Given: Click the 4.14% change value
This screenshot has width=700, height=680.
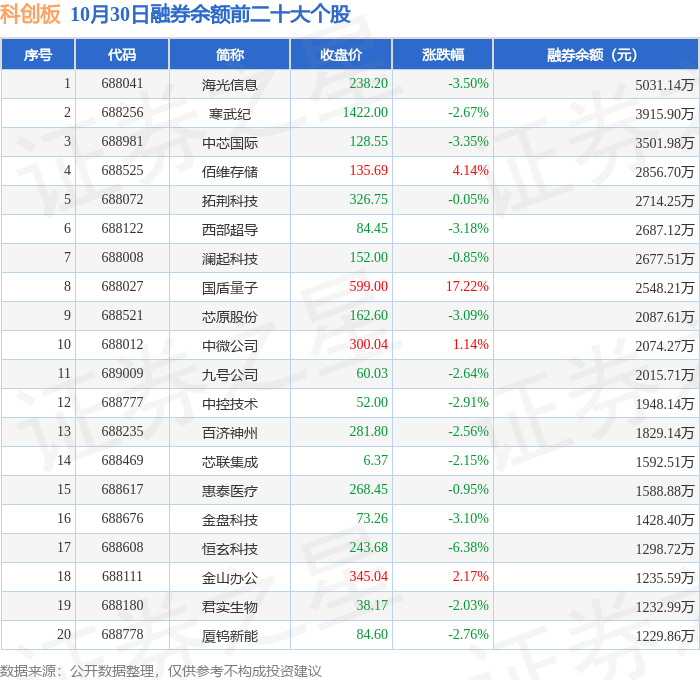Looking at the screenshot, I should (x=471, y=170).
